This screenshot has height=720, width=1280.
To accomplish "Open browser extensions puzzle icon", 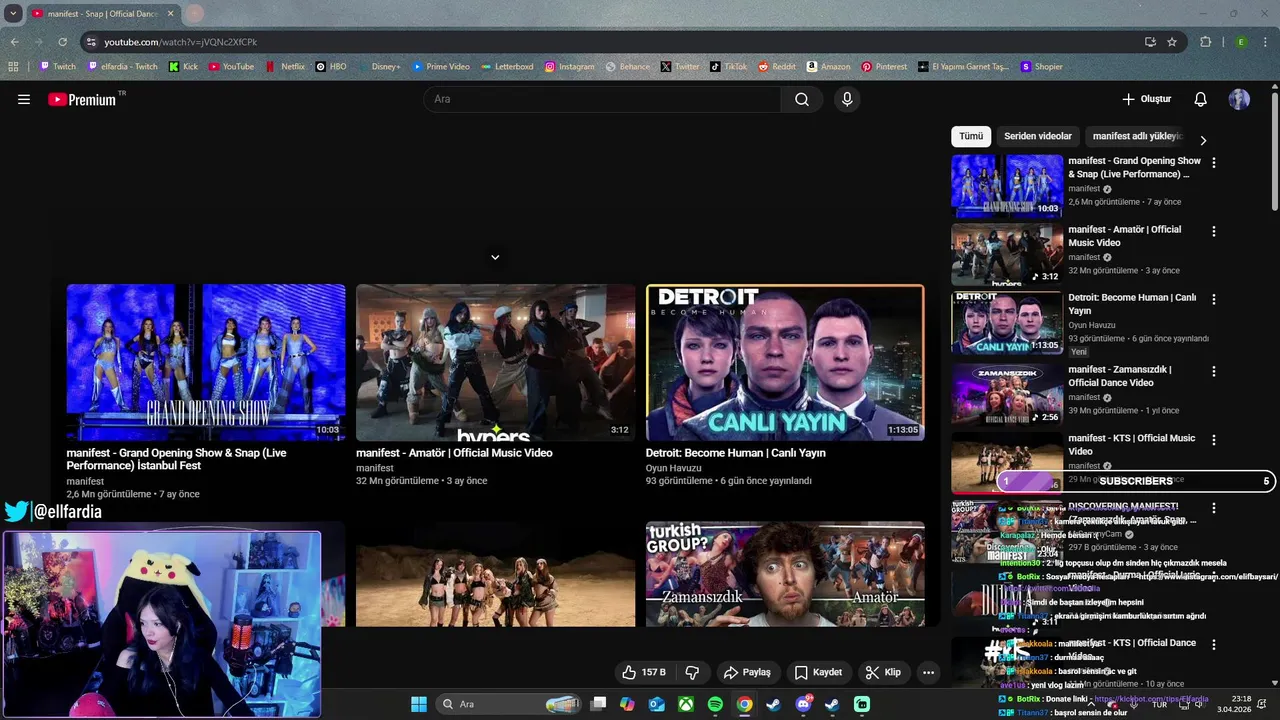I will point(1206,42).
